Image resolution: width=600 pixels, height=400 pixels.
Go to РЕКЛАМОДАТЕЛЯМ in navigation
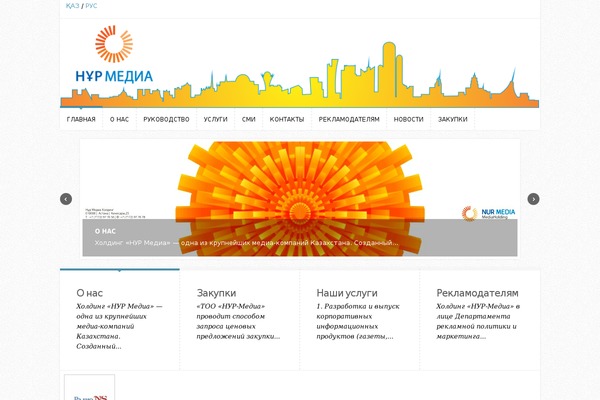[x=349, y=119]
